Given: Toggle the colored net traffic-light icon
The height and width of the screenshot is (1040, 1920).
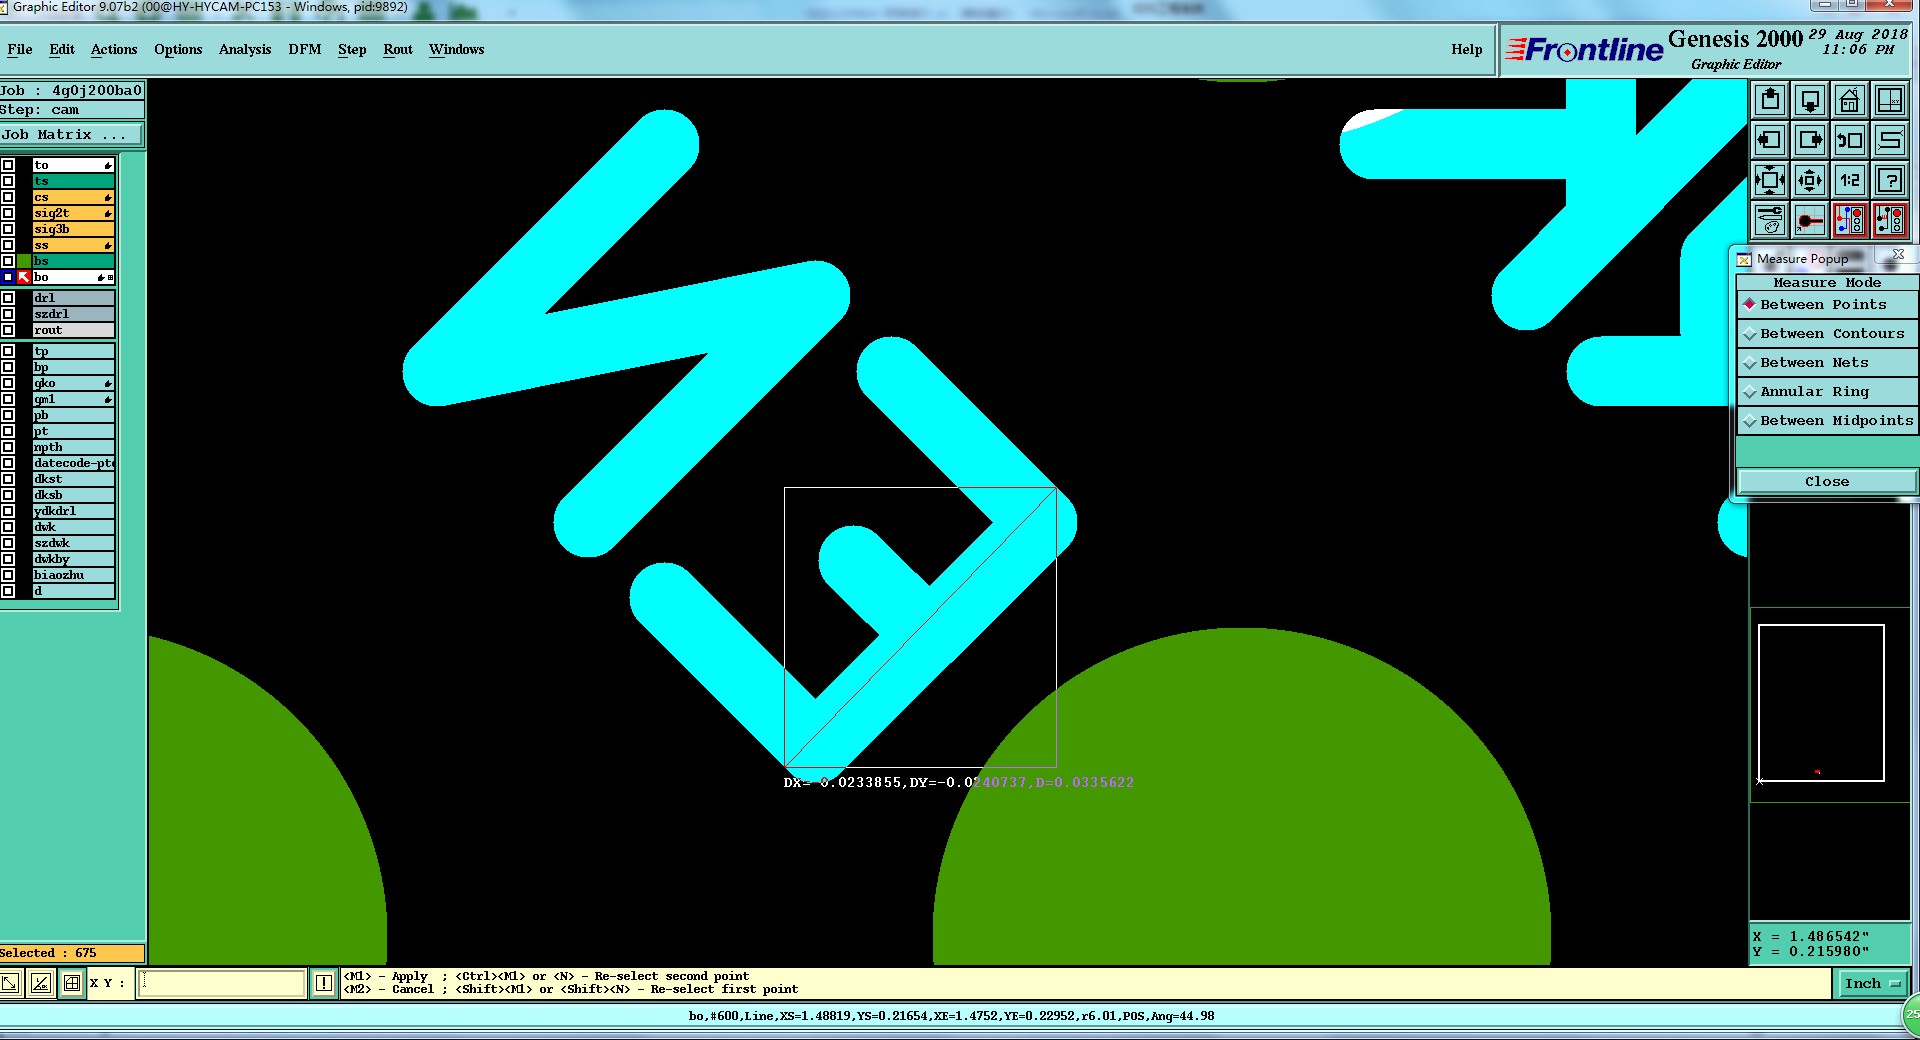Looking at the screenshot, I should tap(1850, 220).
